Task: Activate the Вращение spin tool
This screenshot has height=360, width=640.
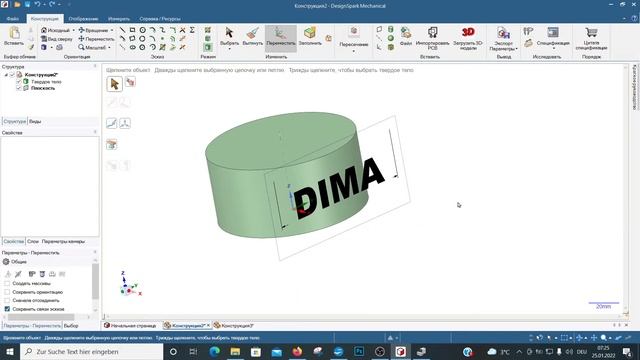Action: click(x=93, y=30)
